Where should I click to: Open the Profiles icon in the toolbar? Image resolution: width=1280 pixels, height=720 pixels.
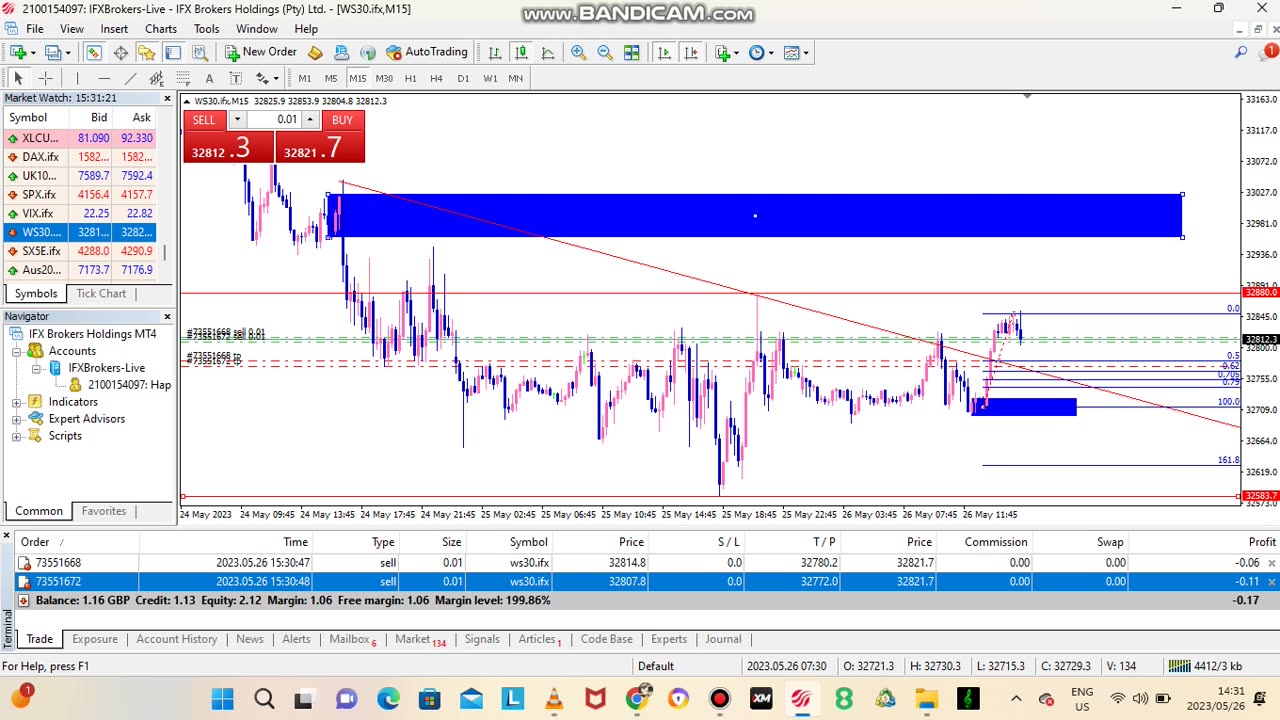pyautogui.click(x=53, y=52)
